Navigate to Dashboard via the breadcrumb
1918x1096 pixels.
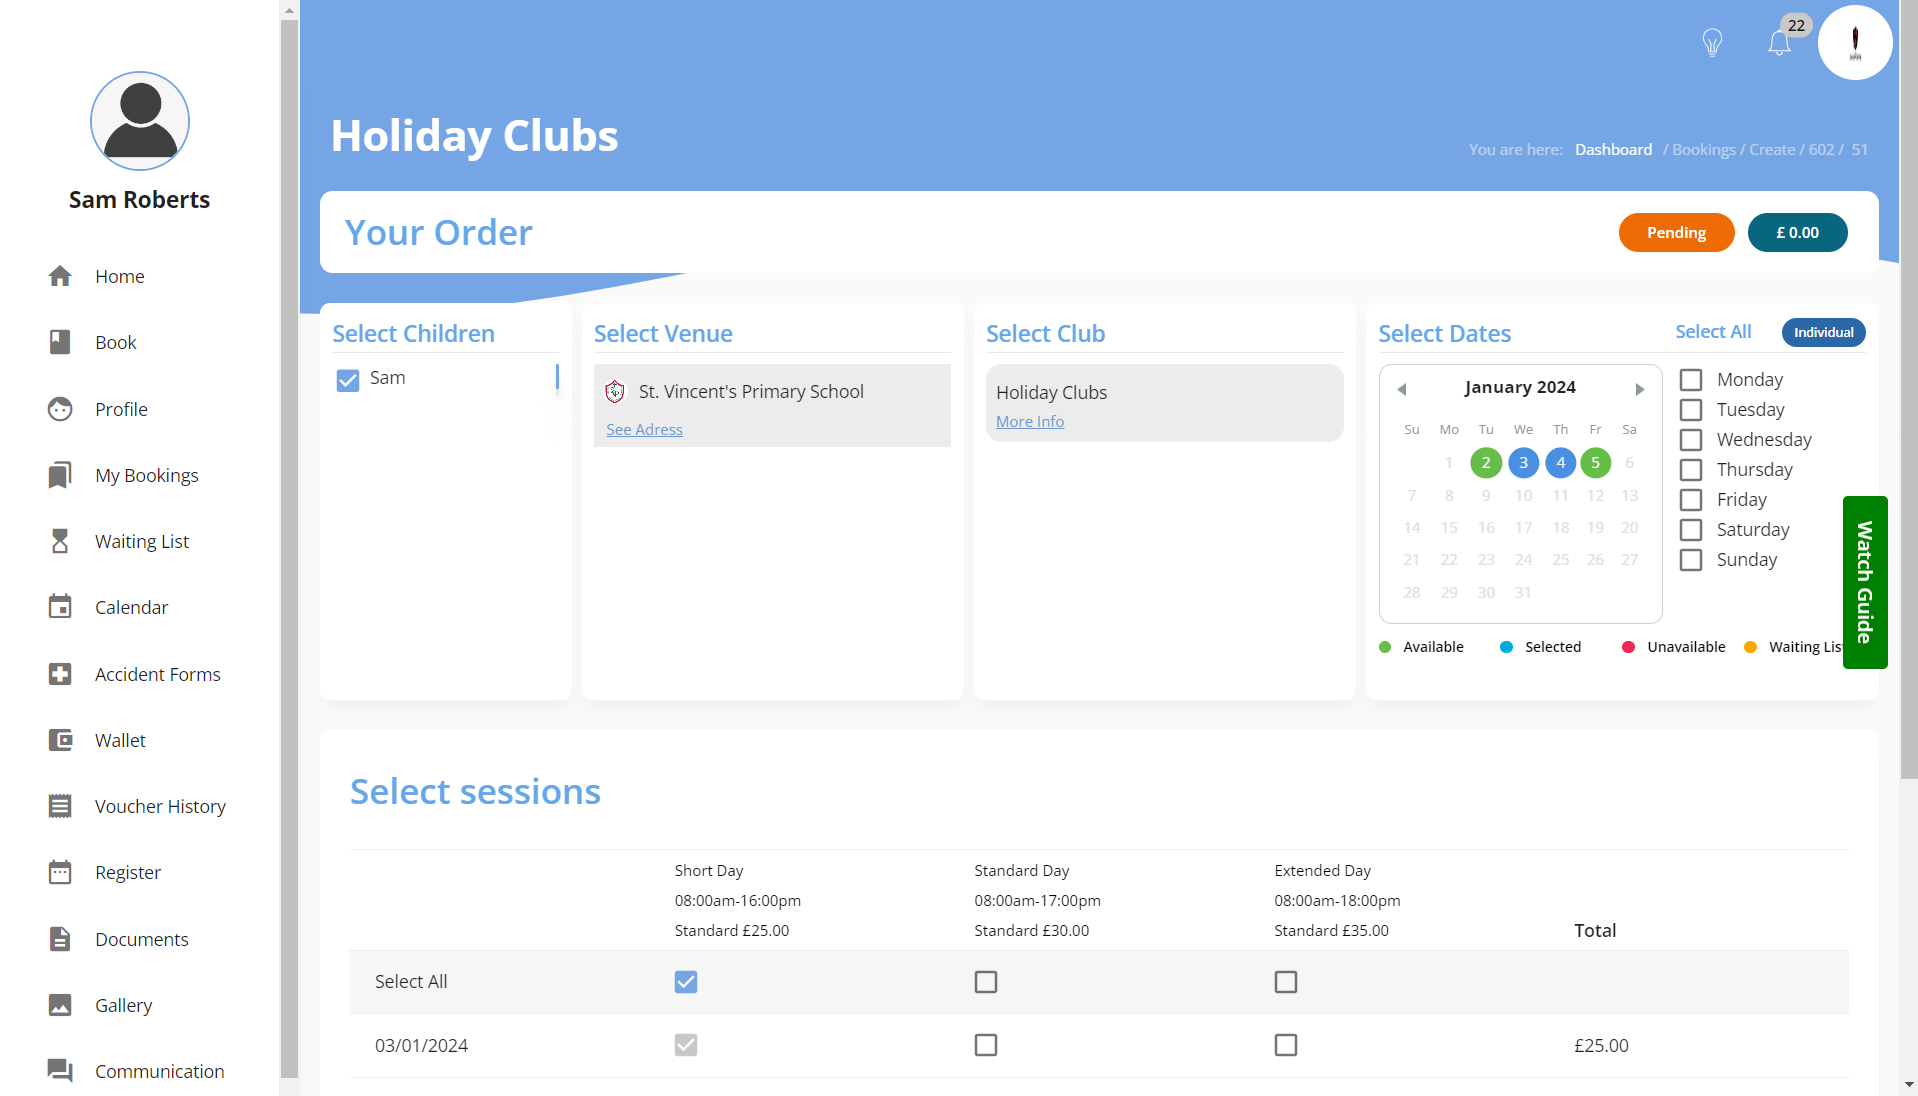(x=1613, y=149)
